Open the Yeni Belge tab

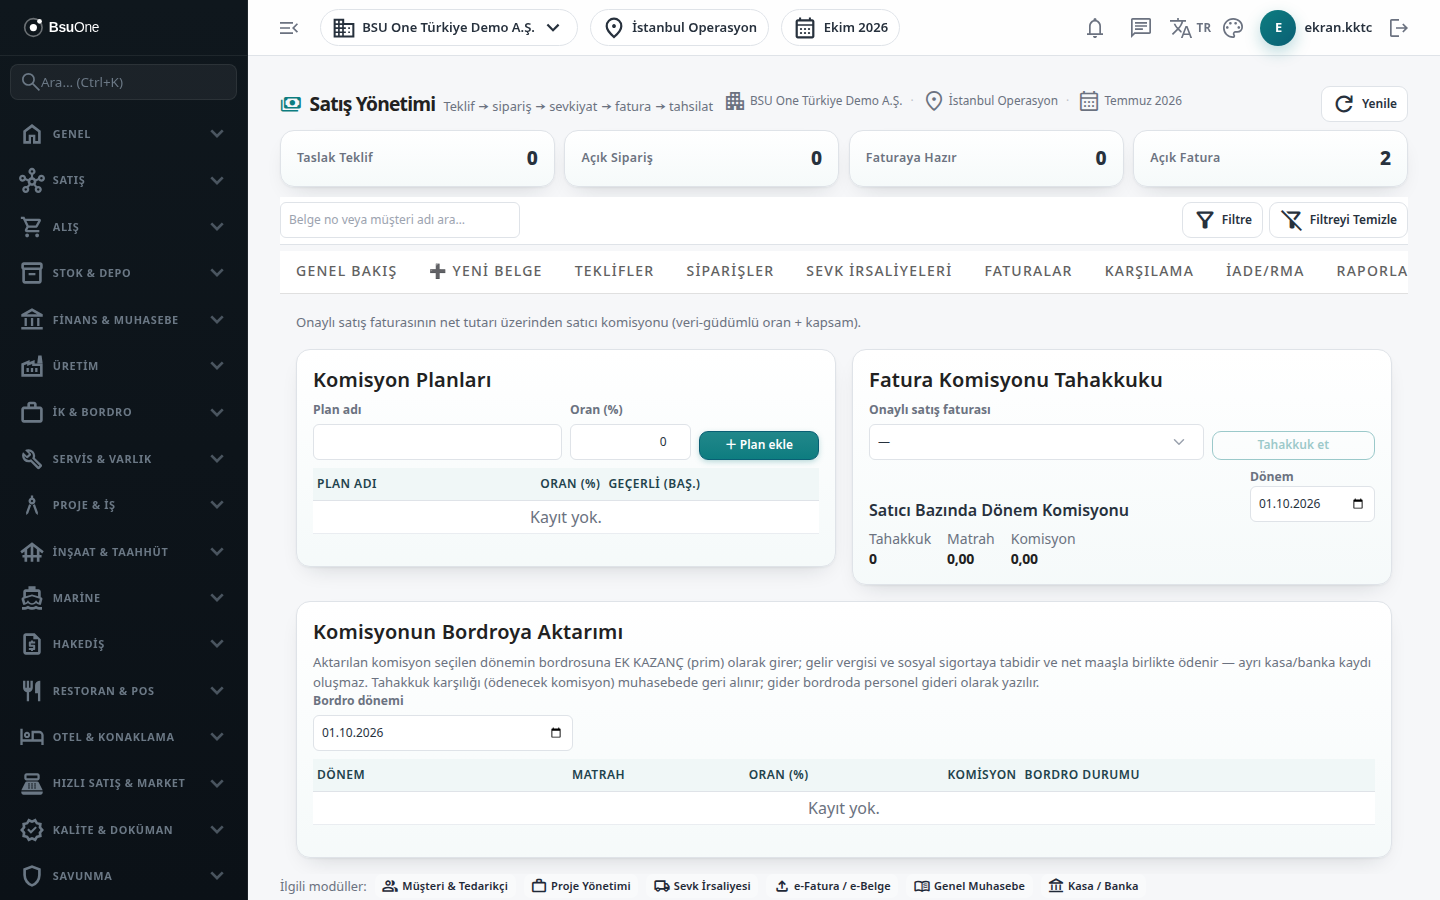coord(486,271)
